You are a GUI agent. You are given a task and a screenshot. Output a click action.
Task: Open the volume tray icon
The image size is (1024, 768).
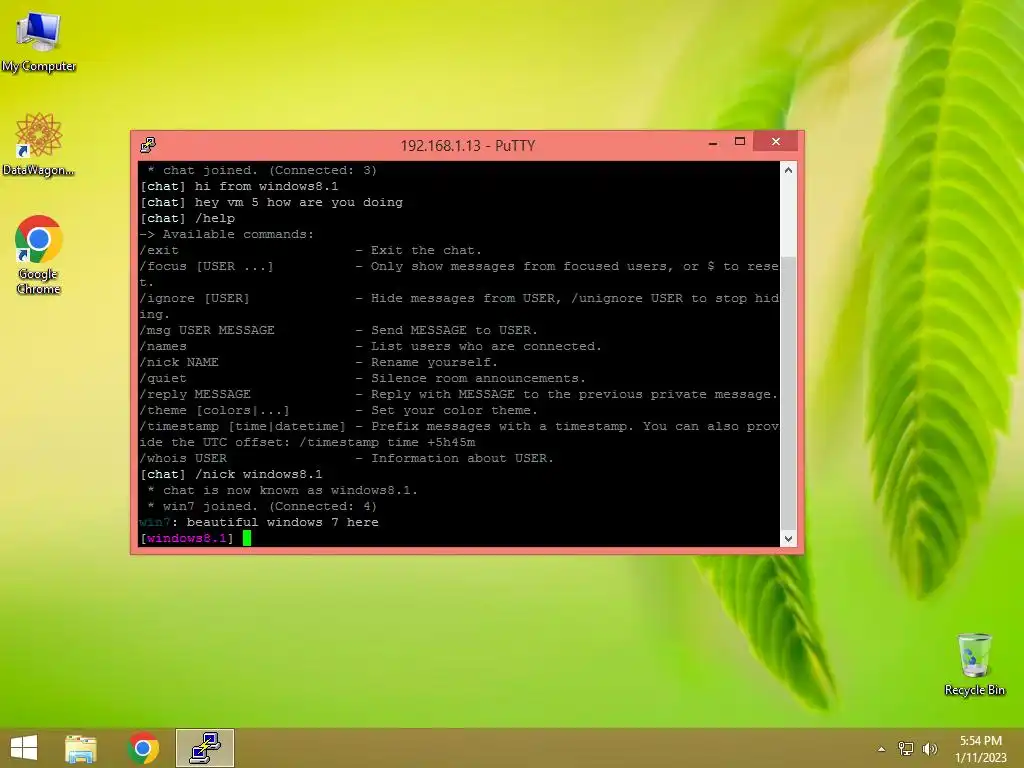pyautogui.click(x=929, y=749)
